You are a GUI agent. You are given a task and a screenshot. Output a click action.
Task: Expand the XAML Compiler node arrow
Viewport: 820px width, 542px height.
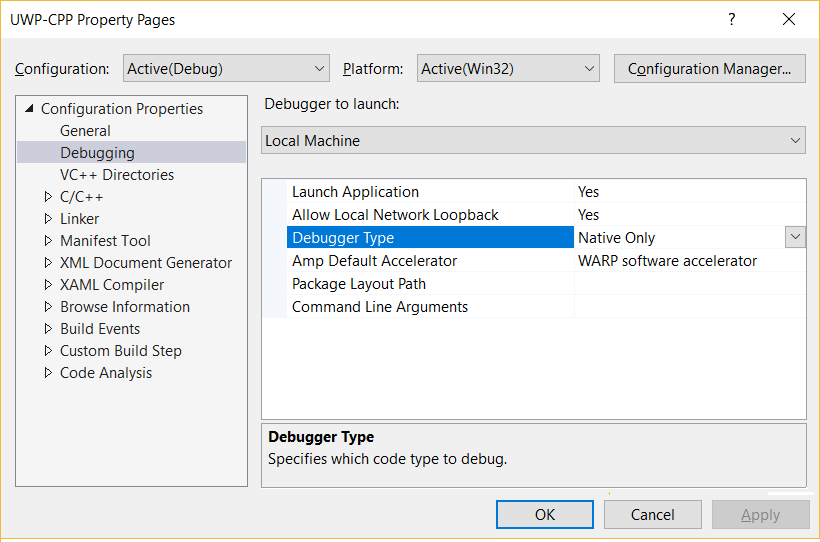coord(48,284)
